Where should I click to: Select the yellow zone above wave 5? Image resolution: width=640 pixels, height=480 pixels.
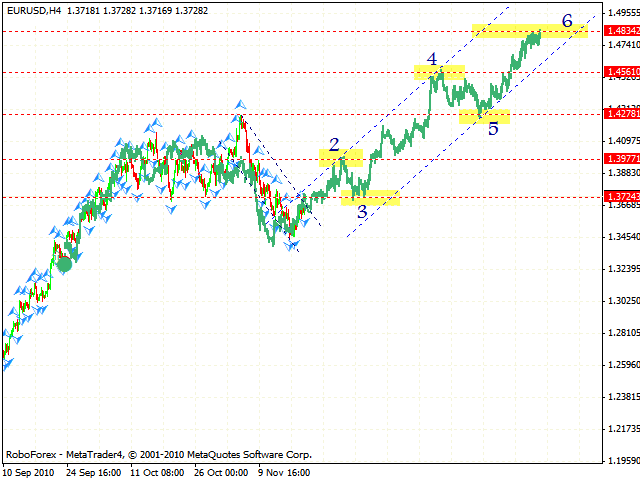coord(485,116)
